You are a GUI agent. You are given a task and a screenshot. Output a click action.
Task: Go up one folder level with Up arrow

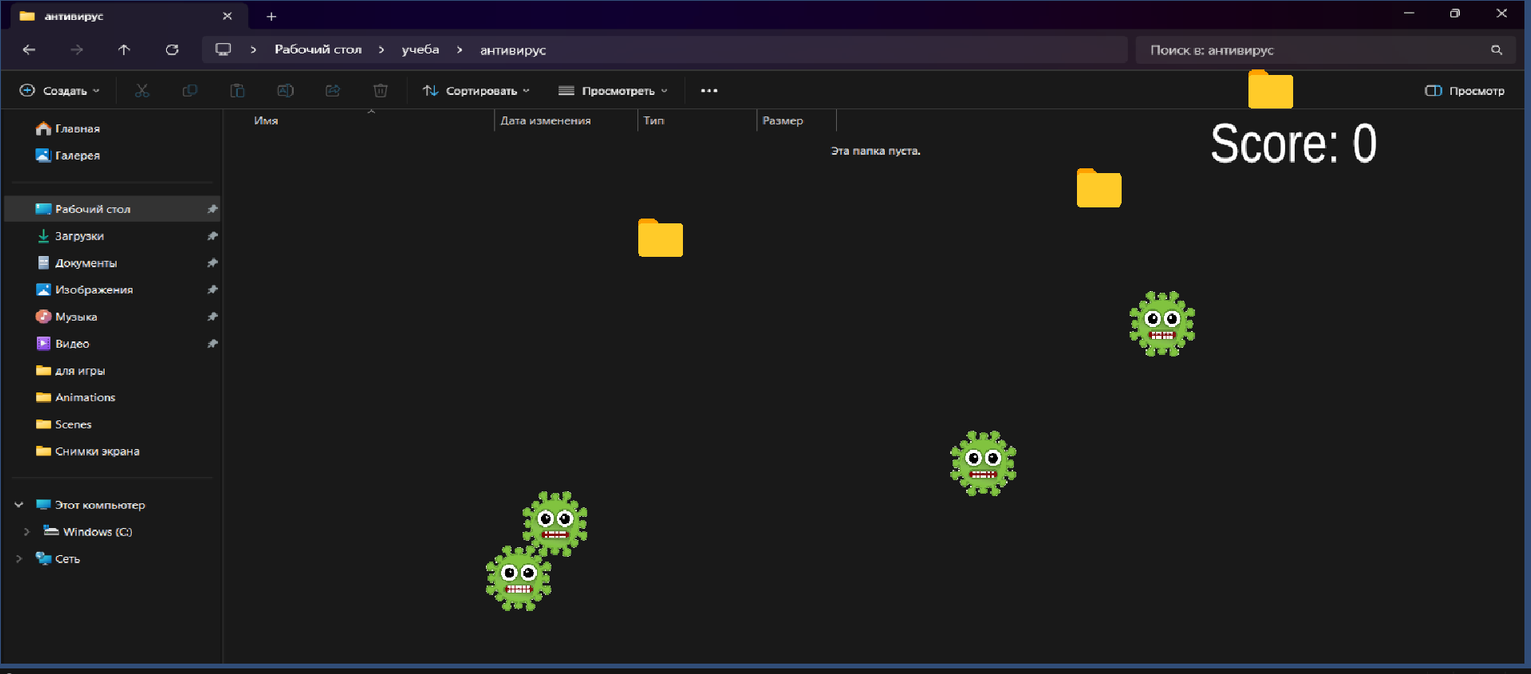tap(124, 50)
